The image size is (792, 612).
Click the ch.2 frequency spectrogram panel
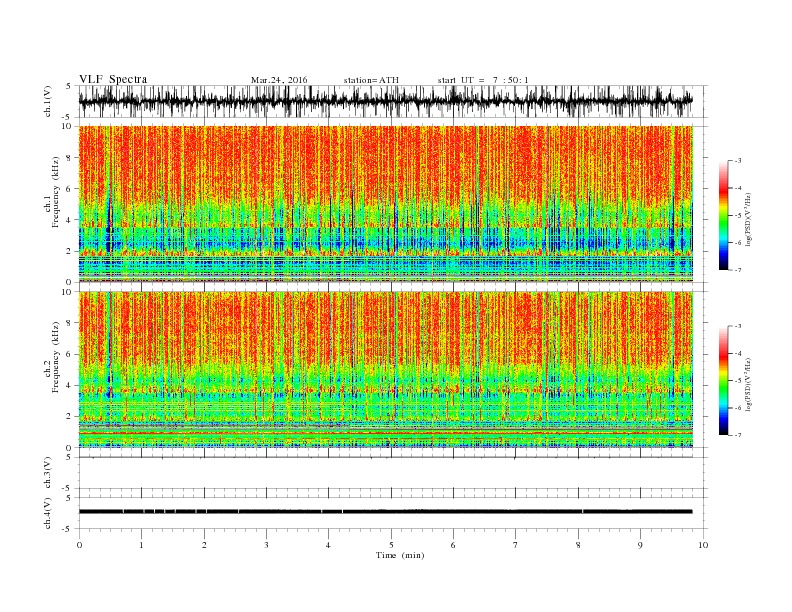click(386, 369)
